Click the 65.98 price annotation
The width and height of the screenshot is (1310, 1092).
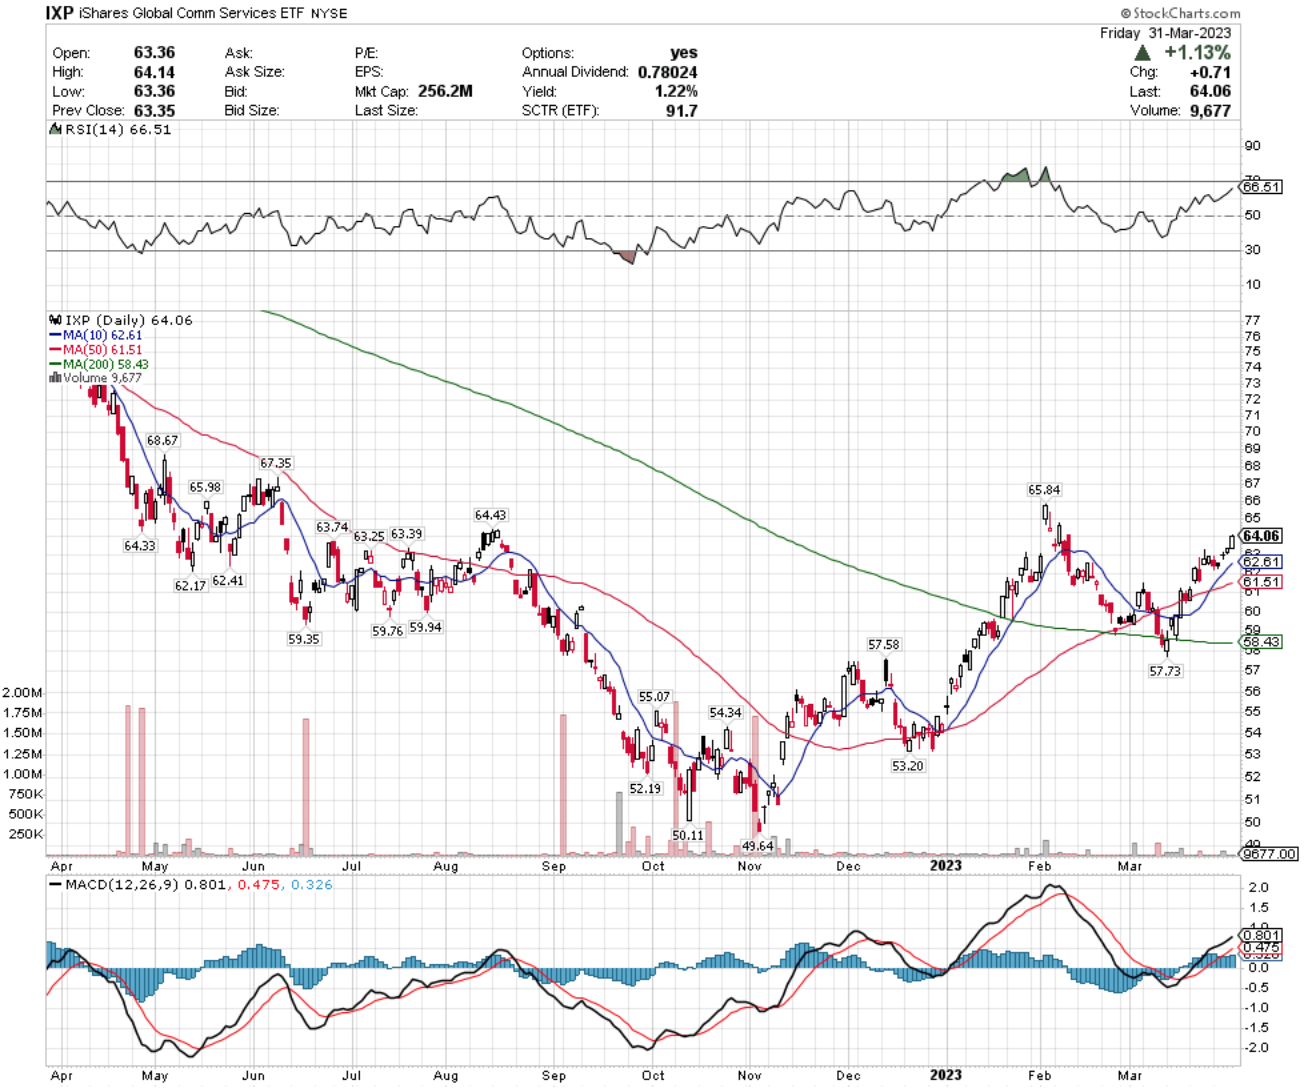point(205,487)
